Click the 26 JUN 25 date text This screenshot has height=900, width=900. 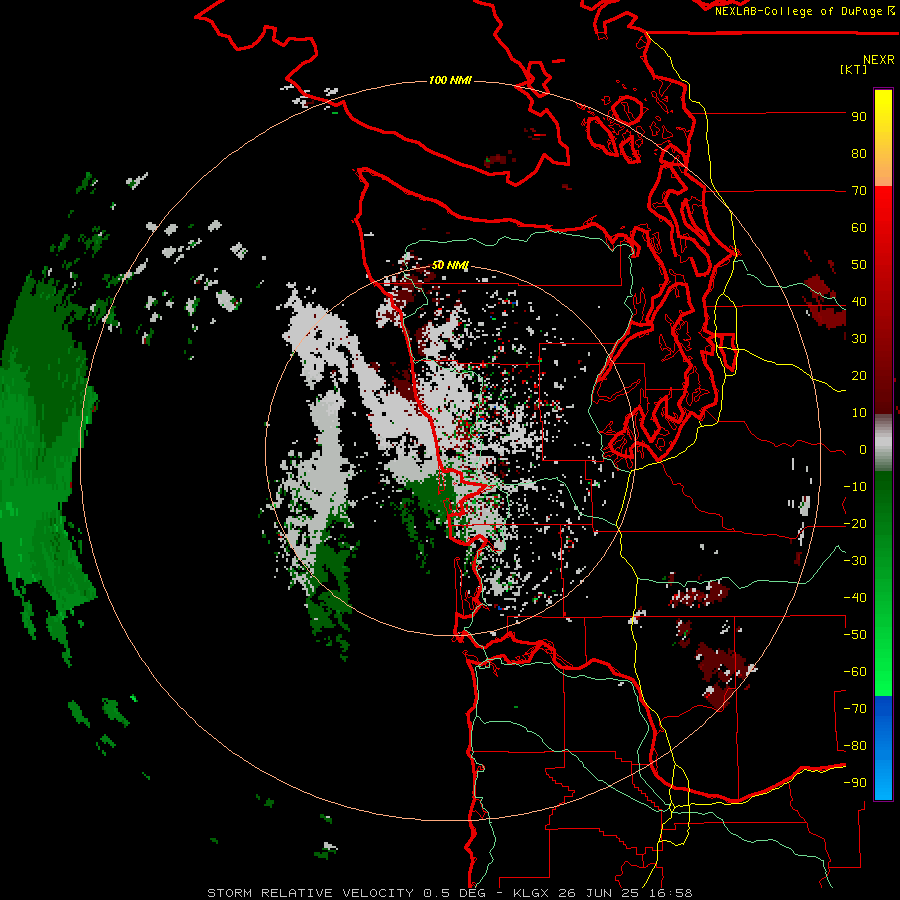[x=599, y=893]
